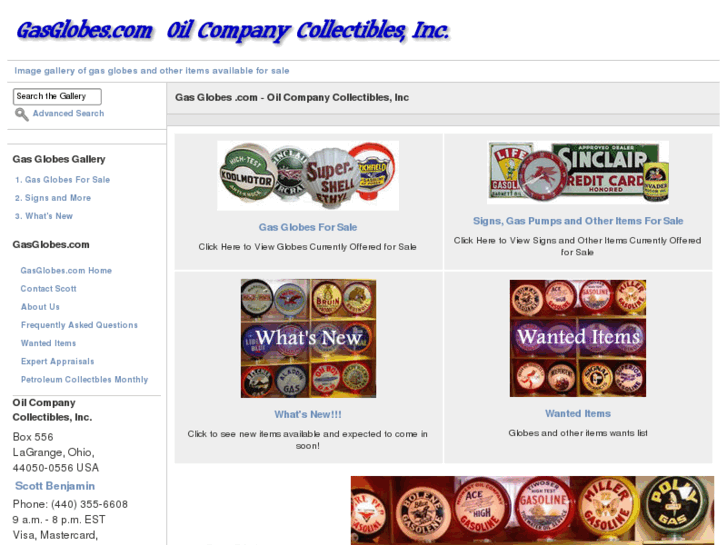The image size is (727, 545).
Task: Select 2. Signs and More in sidebar
Action: point(53,198)
